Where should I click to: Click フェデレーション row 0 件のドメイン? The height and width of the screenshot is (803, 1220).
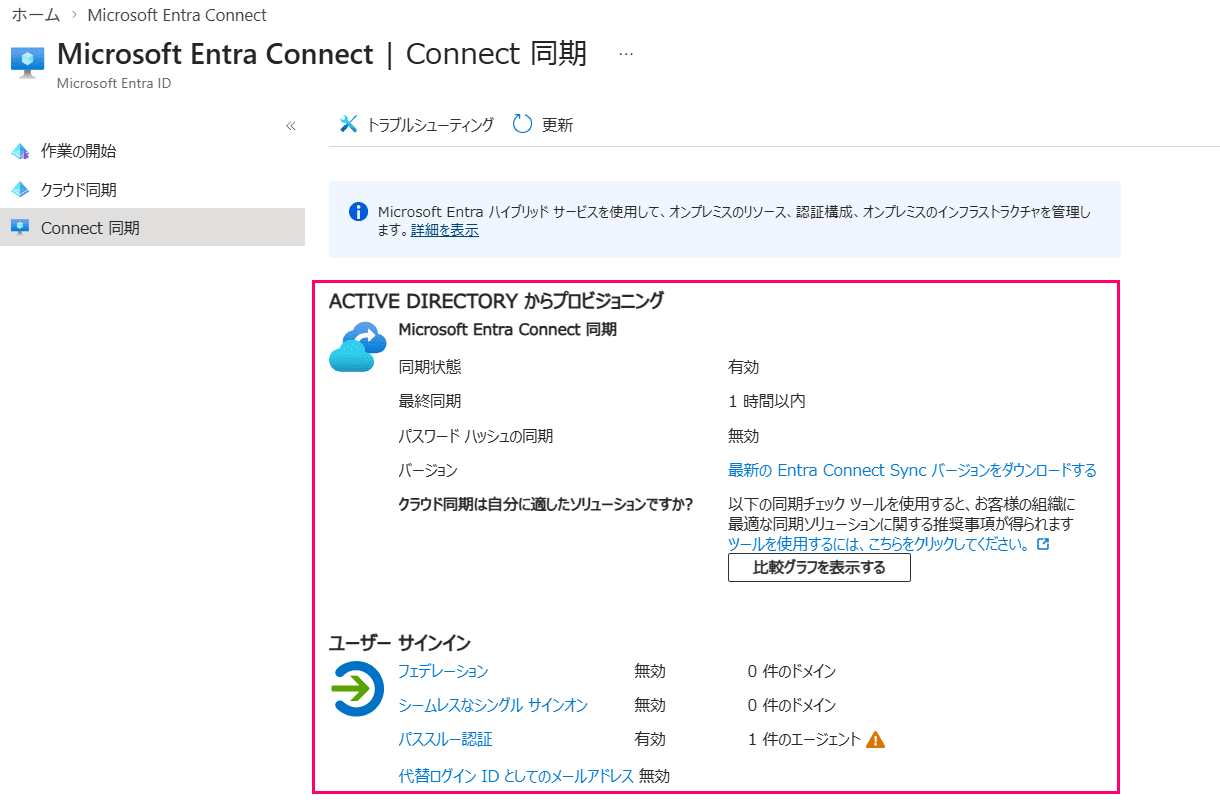(x=792, y=671)
